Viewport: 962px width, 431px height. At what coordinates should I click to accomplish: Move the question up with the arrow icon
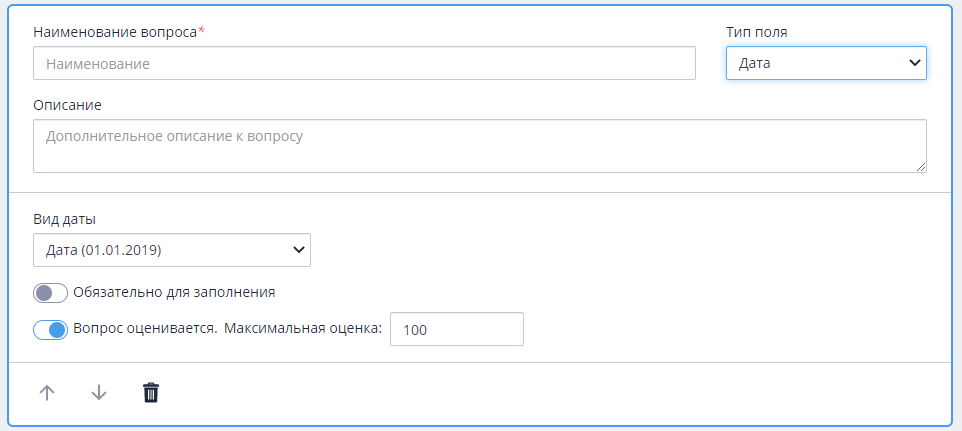click(x=47, y=392)
